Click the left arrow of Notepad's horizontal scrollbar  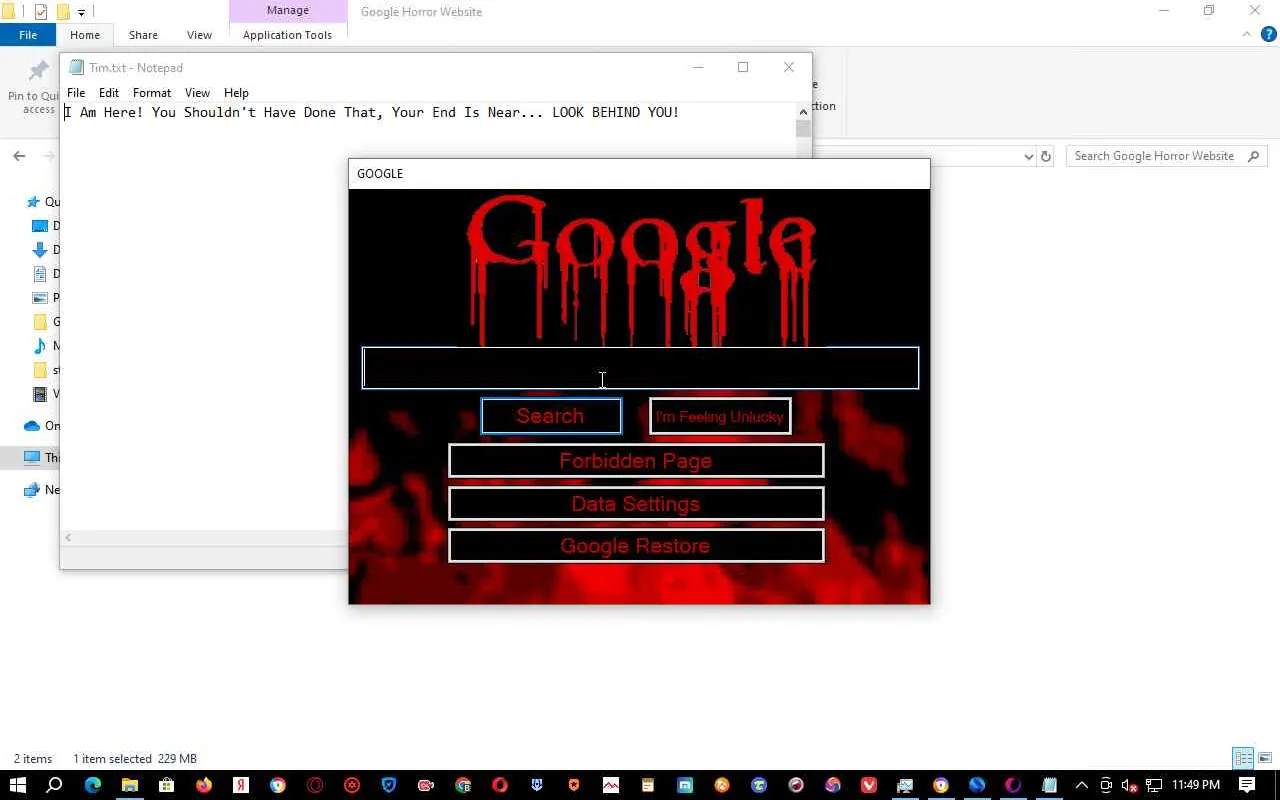68,538
